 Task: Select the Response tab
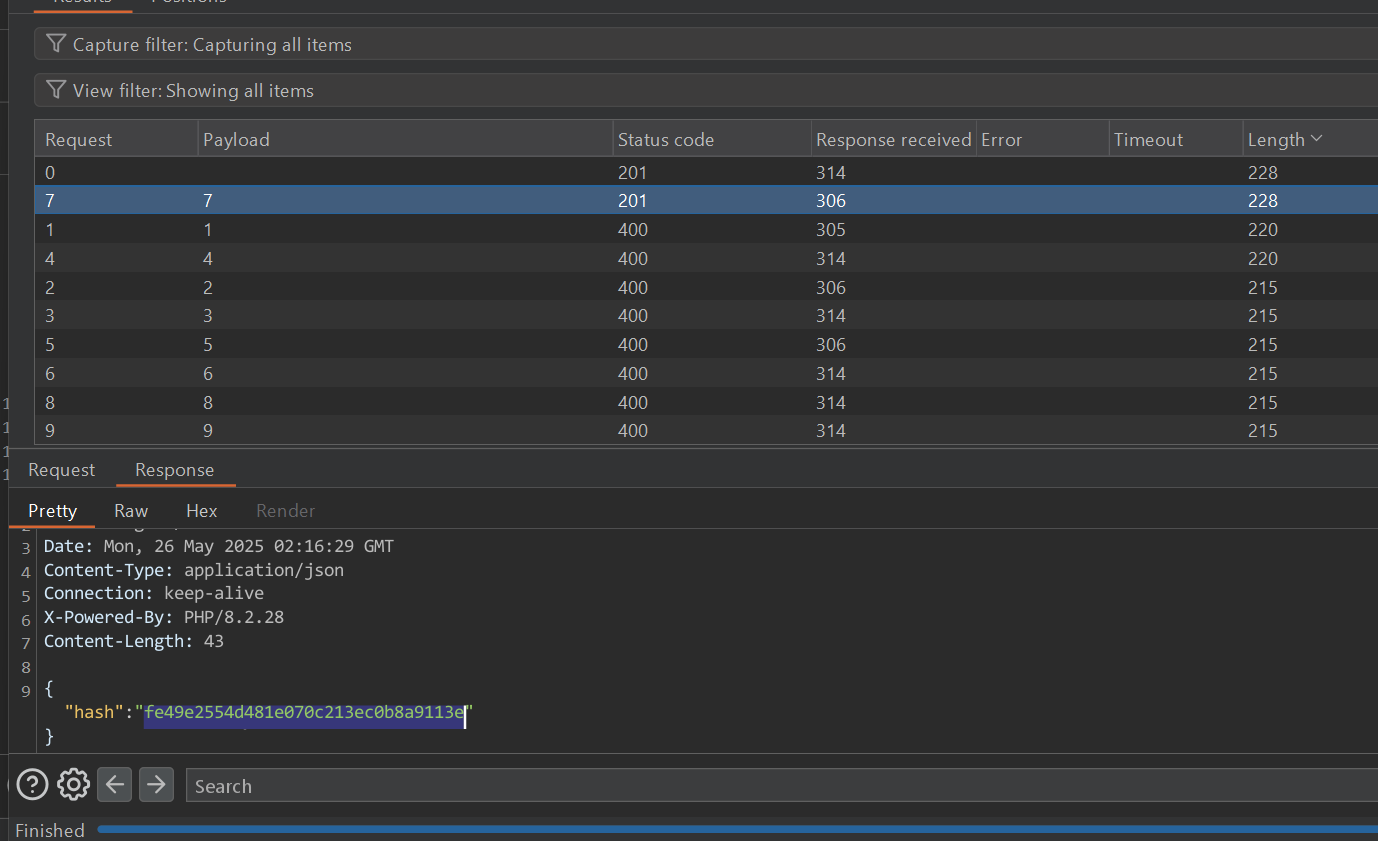174,470
